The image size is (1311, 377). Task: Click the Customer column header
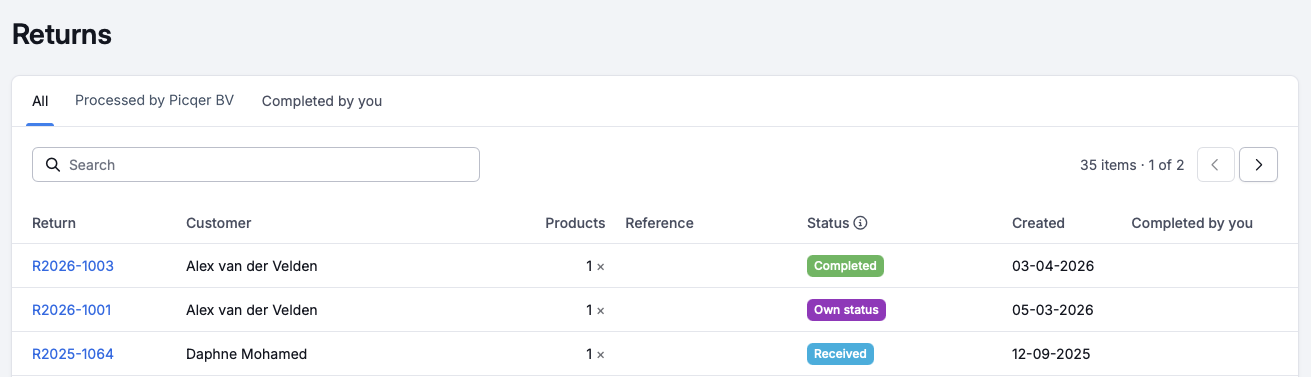pyautogui.click(x=219, y=223)
